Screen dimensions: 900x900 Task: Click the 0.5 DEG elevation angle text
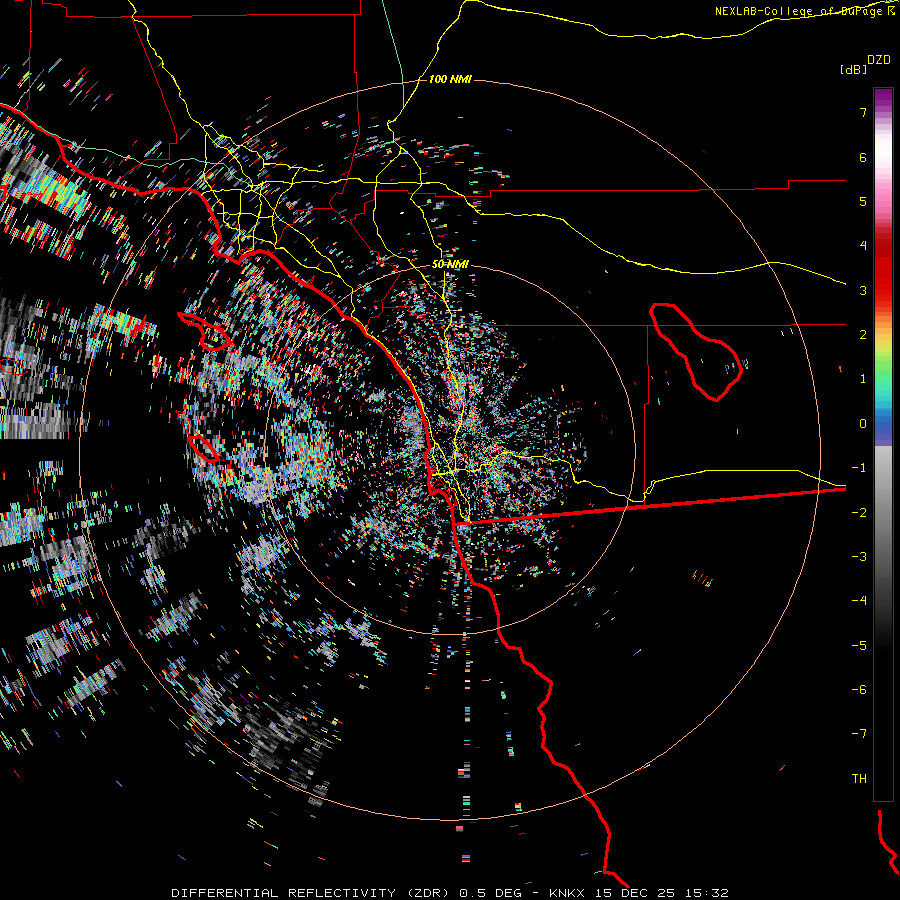click(491, 893)
